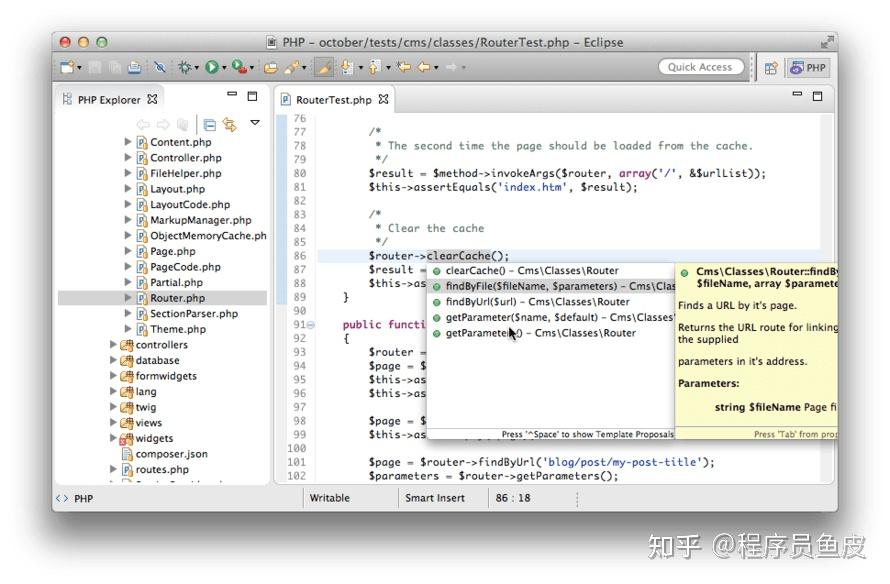Close the PHP Explorer view
The width and height of the screenshot is (890, 584).
(152, 99)
